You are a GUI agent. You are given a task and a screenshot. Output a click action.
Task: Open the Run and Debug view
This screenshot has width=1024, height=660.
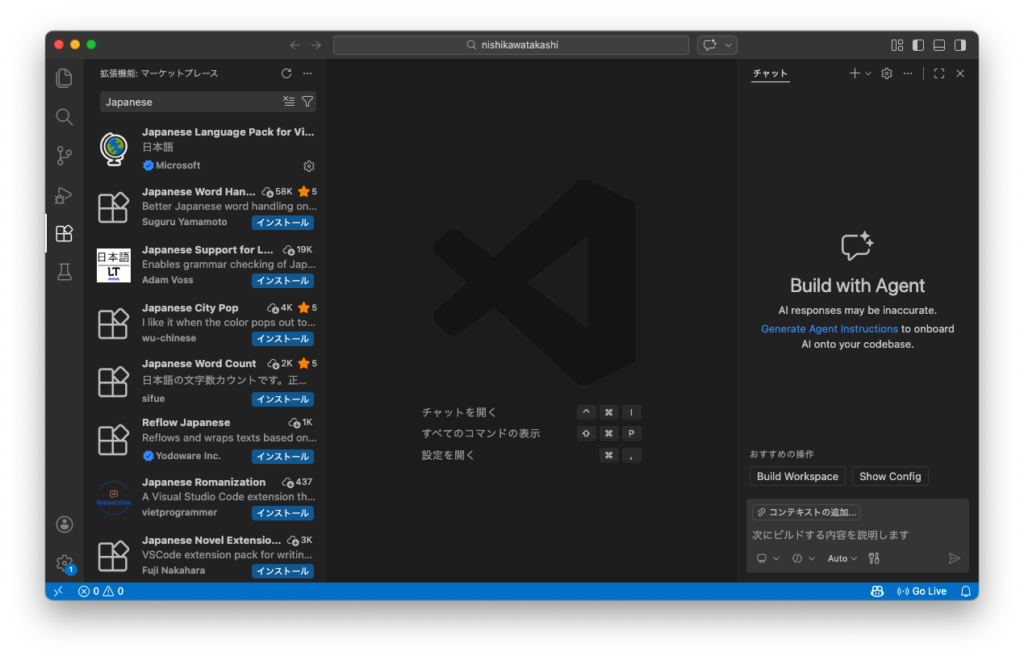tap(64, 195)
